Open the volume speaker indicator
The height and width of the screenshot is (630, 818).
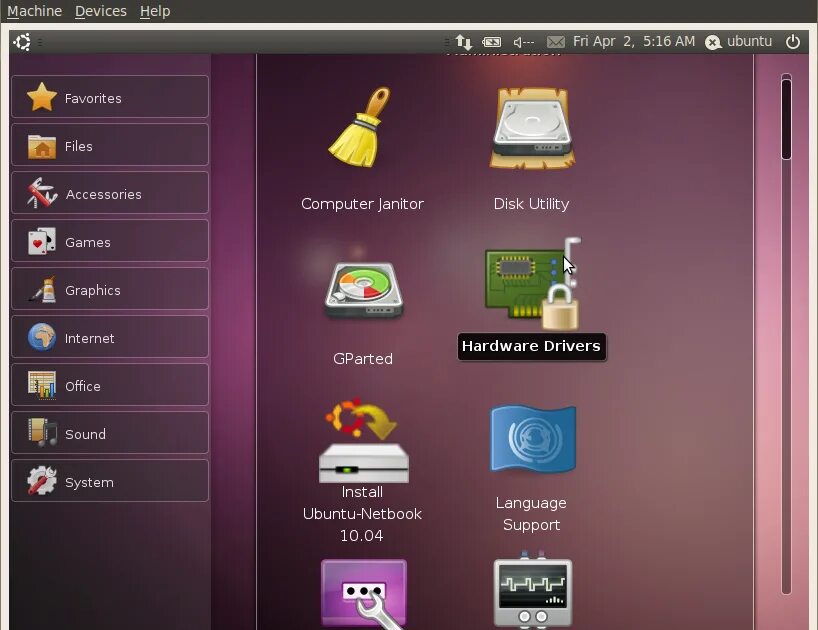pos(523,42)
